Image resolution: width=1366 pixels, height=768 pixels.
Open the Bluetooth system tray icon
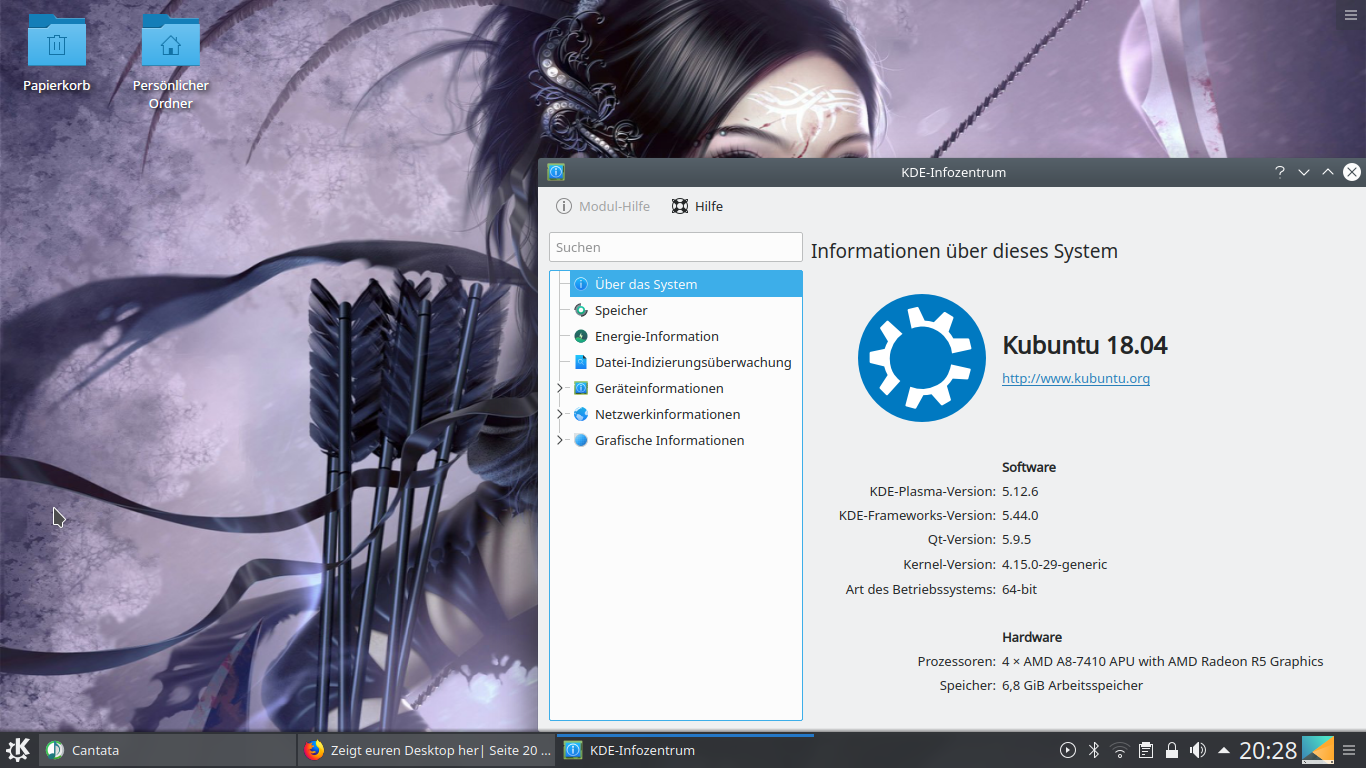[1095, 749]
